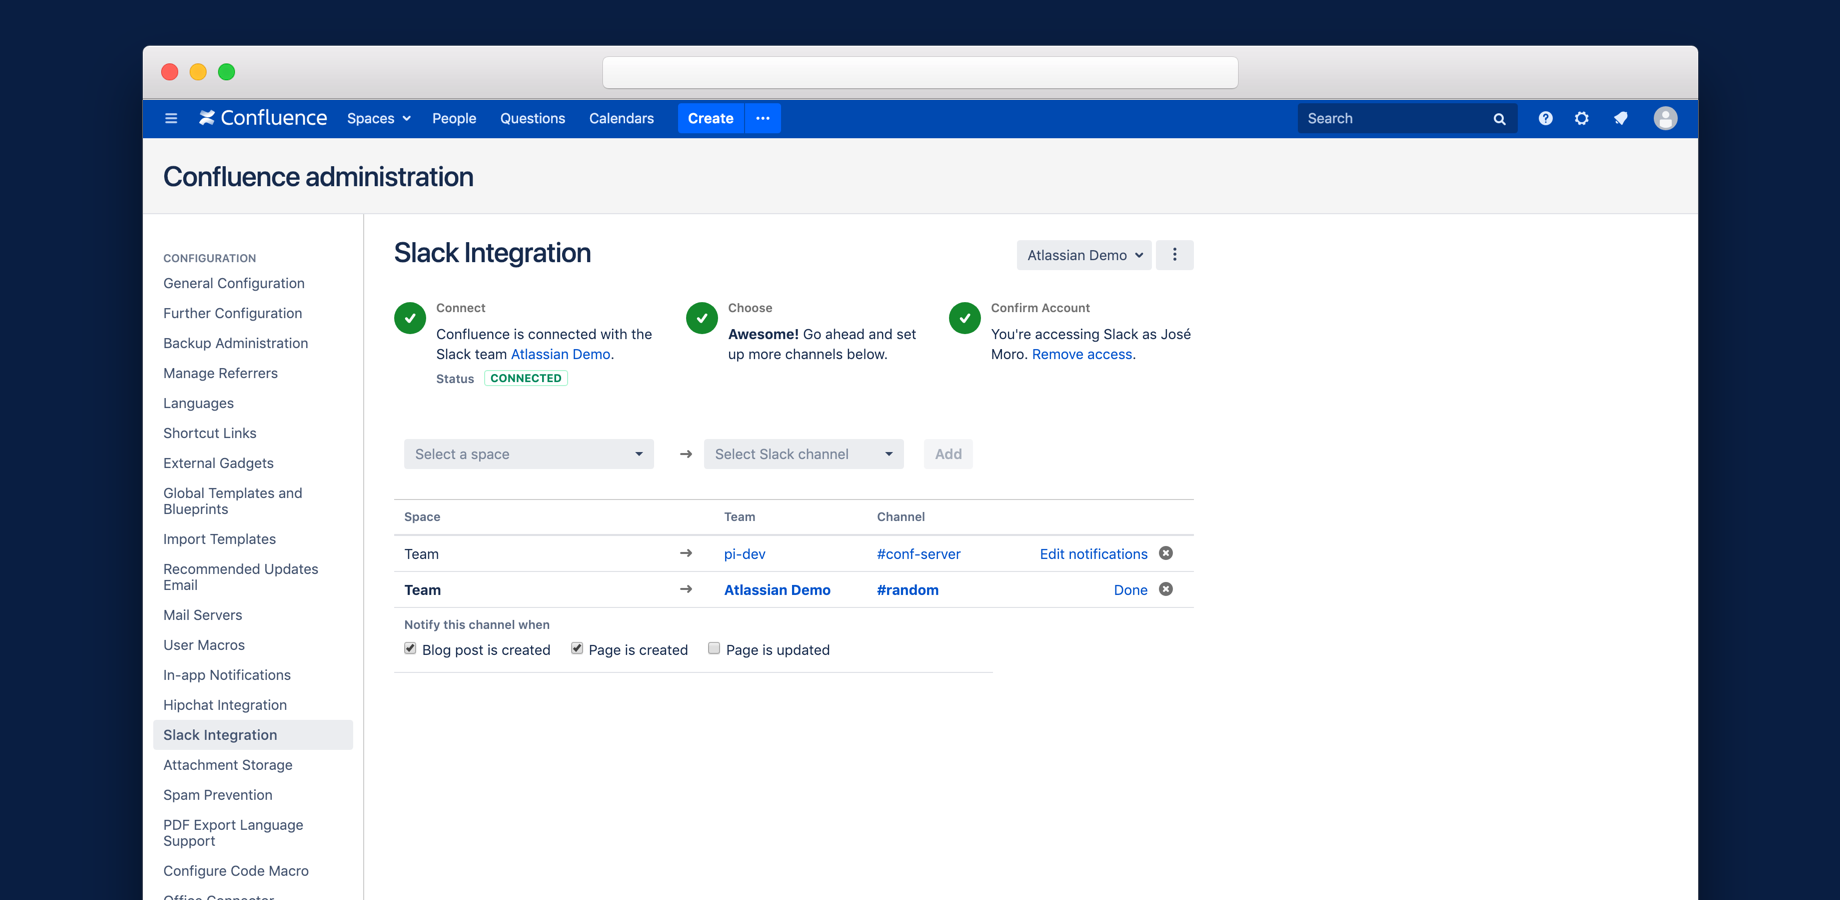The height and width of the screenshot is (900, 1840).
Task: Open the user avatar profile menu
Action: (1665, 118)
